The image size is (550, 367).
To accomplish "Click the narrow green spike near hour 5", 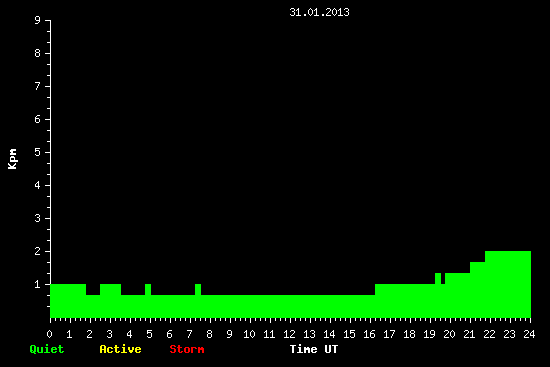I will pyautogui.click(x=148, y=290).
